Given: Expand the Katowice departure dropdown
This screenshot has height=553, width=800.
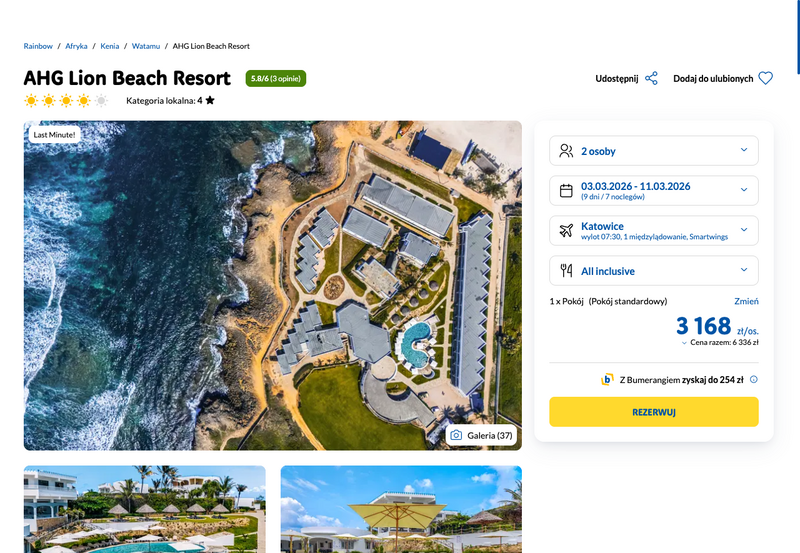Looking at the screenshot, I should pyautogui.click(x=654, y=231).
